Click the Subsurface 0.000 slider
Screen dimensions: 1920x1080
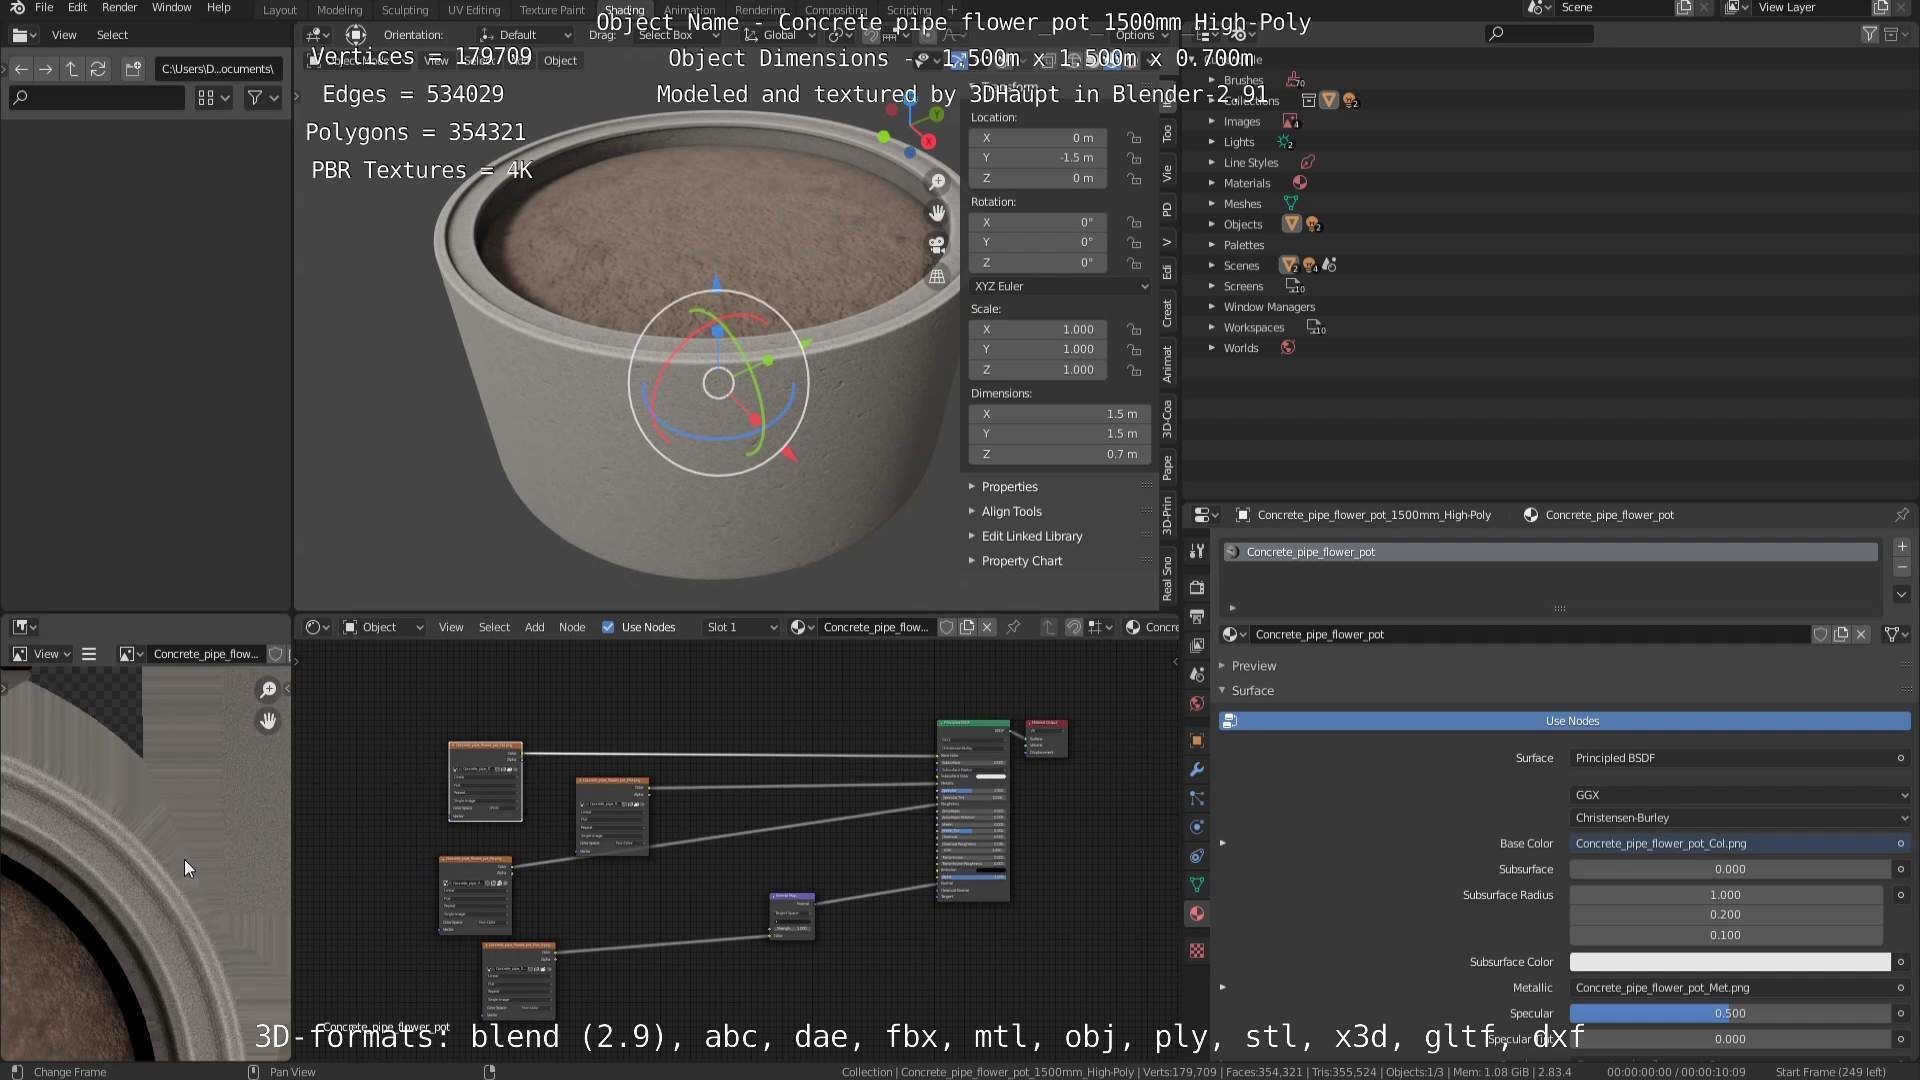point(1730,870)
